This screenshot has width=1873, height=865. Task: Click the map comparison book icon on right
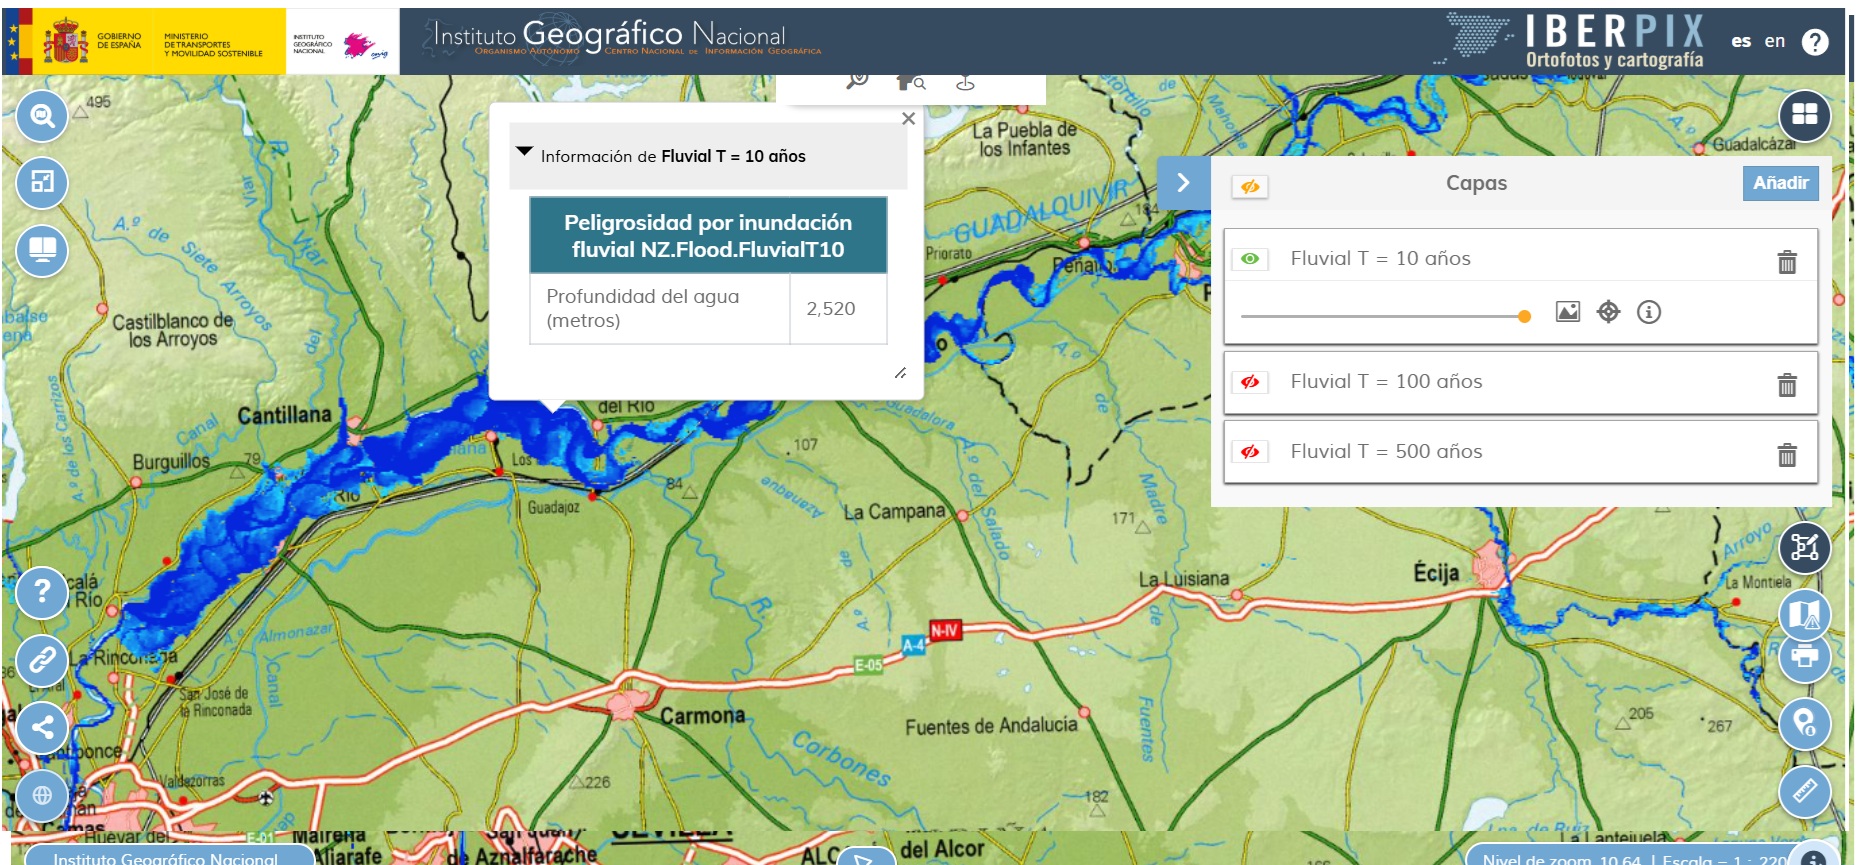click(x=1805, y=612)
